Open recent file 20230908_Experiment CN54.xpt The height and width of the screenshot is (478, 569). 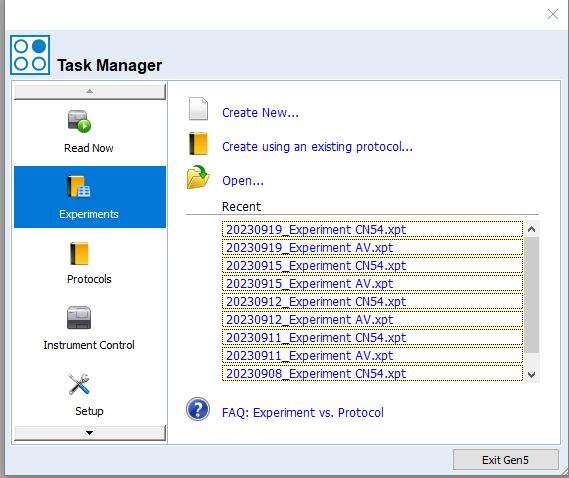tap(372, 373)
